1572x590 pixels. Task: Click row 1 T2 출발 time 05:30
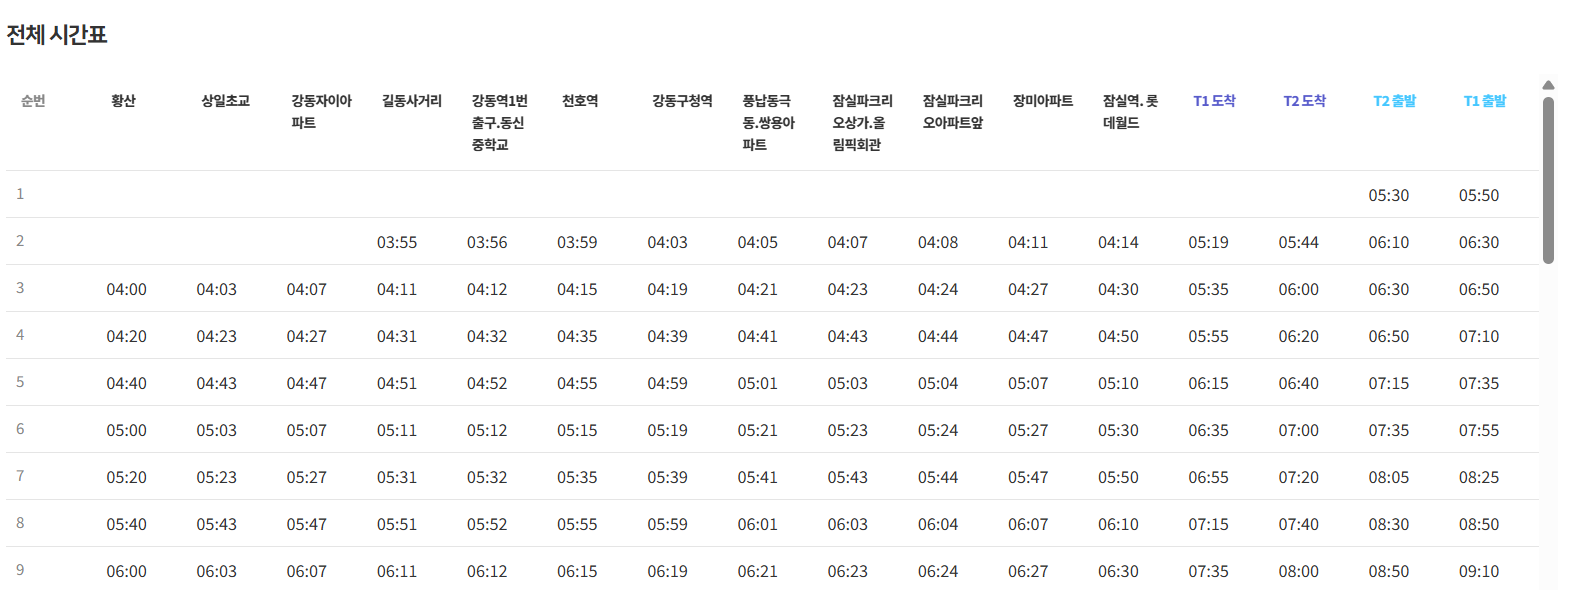tap(1388, 196)
